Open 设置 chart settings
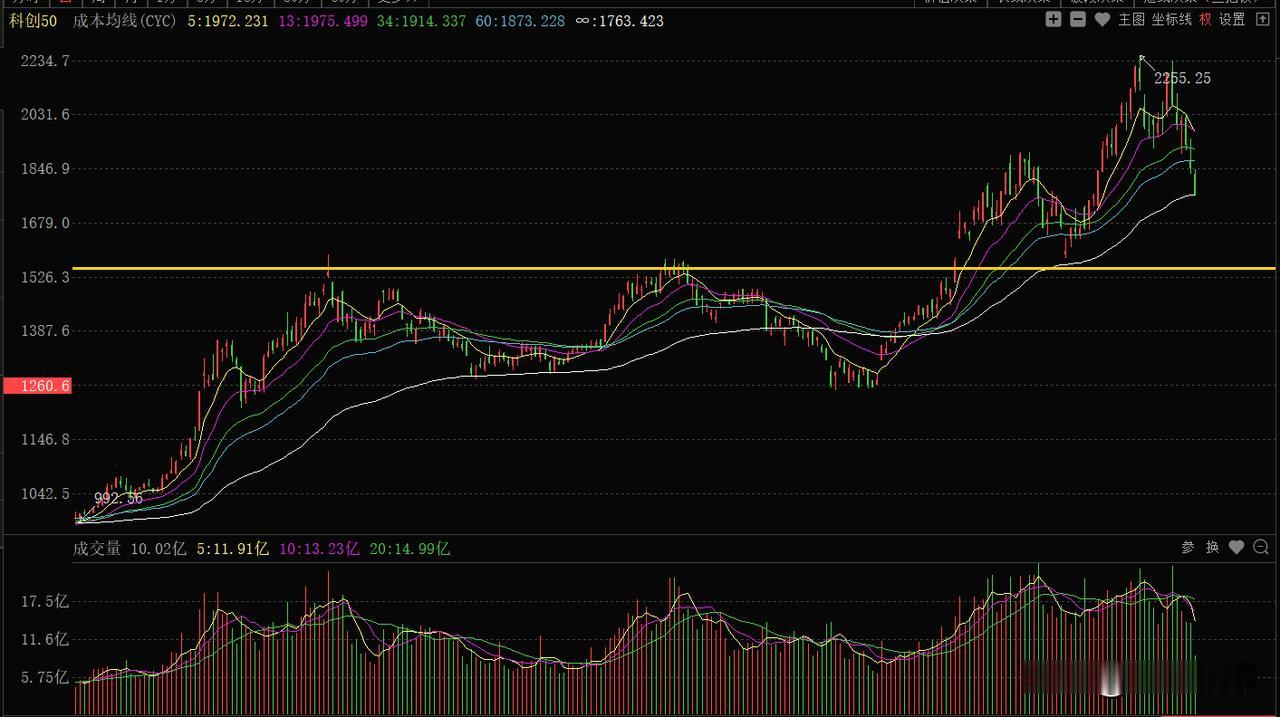Image resolution: width=1280 pixels, height=717 pixels. [1232, 19]
